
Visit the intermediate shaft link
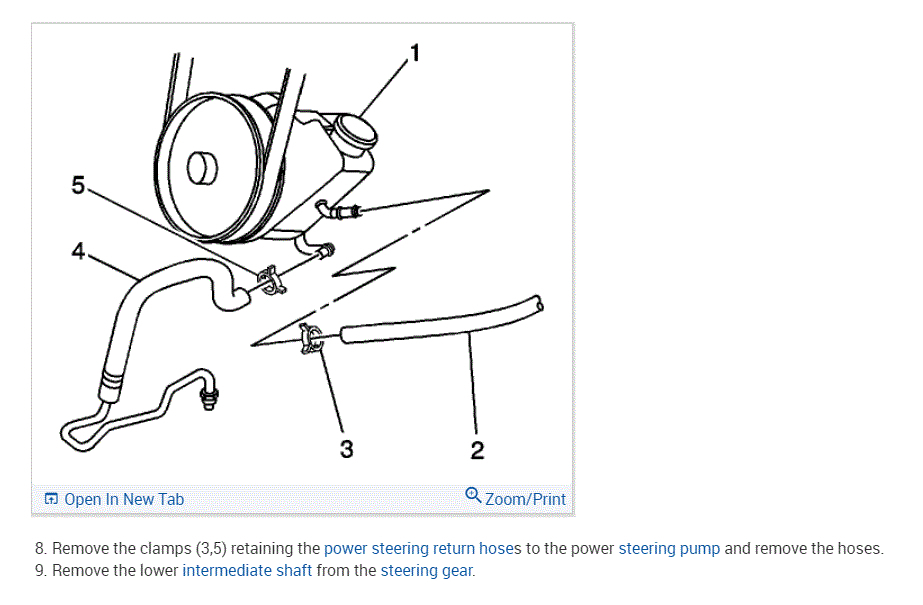tap(247, 571)
